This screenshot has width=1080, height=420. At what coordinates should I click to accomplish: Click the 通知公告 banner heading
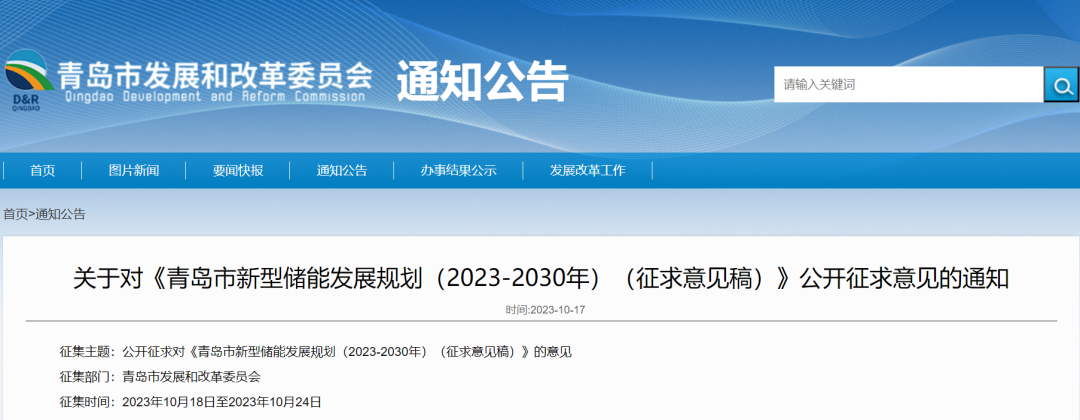[x=483, y=81]
